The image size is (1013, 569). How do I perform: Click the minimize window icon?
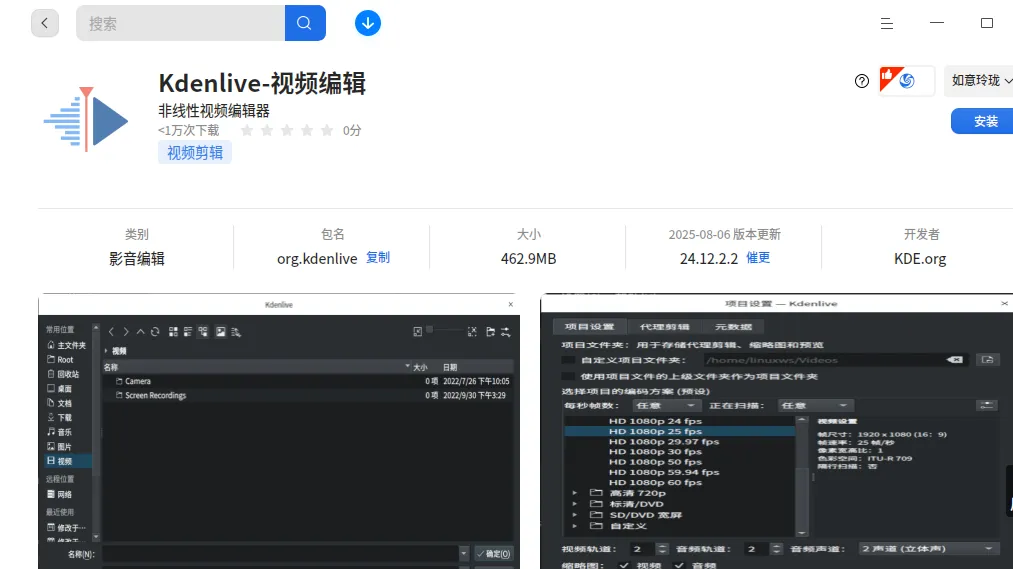click(x=937, y=23)
